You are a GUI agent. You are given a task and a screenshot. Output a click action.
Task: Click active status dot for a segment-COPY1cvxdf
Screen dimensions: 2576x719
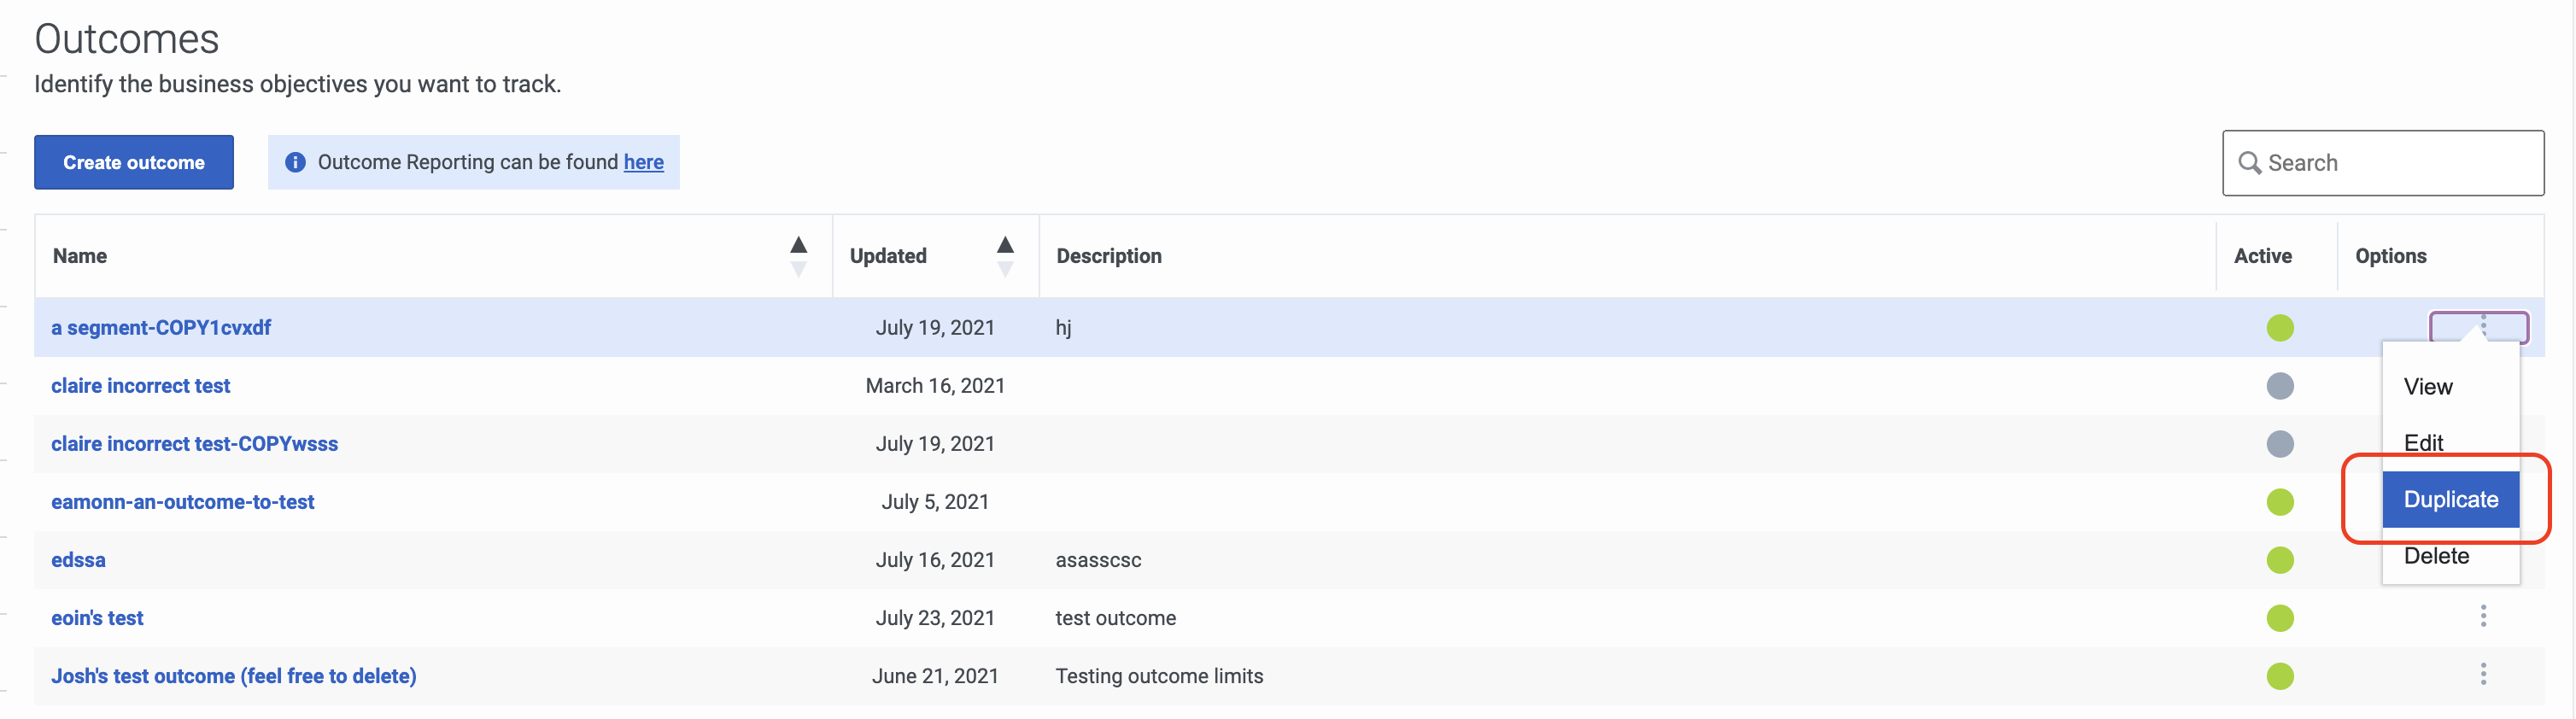[2279, 328]
